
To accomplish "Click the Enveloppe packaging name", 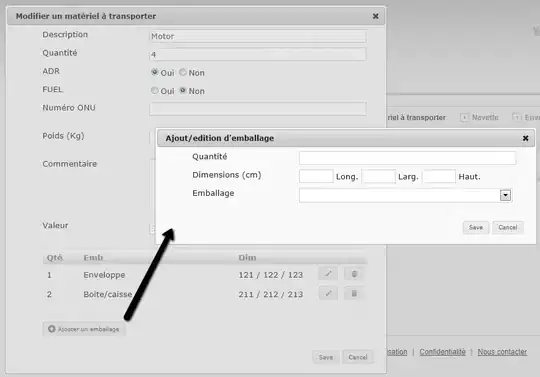I will [x=104, y=275].
